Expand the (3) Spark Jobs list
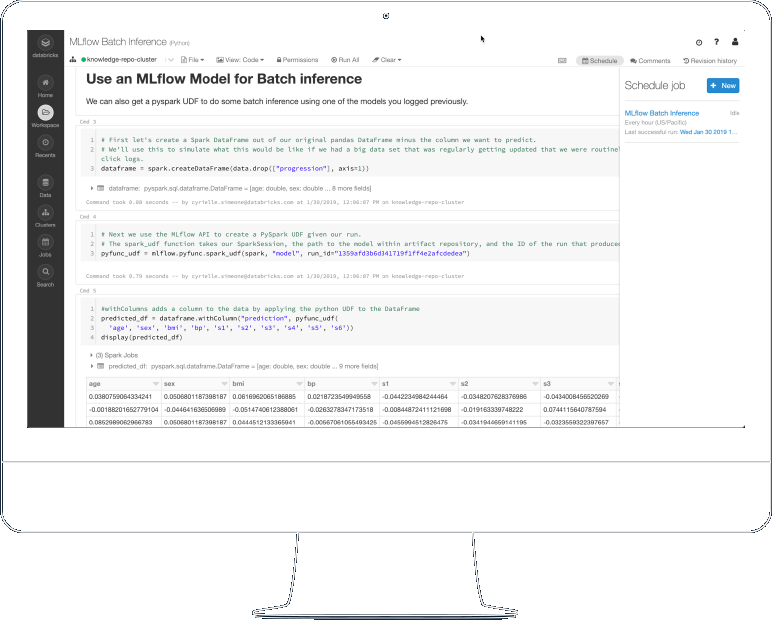Image resolution: width=772 pixels, height=620 pixels. 91,356
